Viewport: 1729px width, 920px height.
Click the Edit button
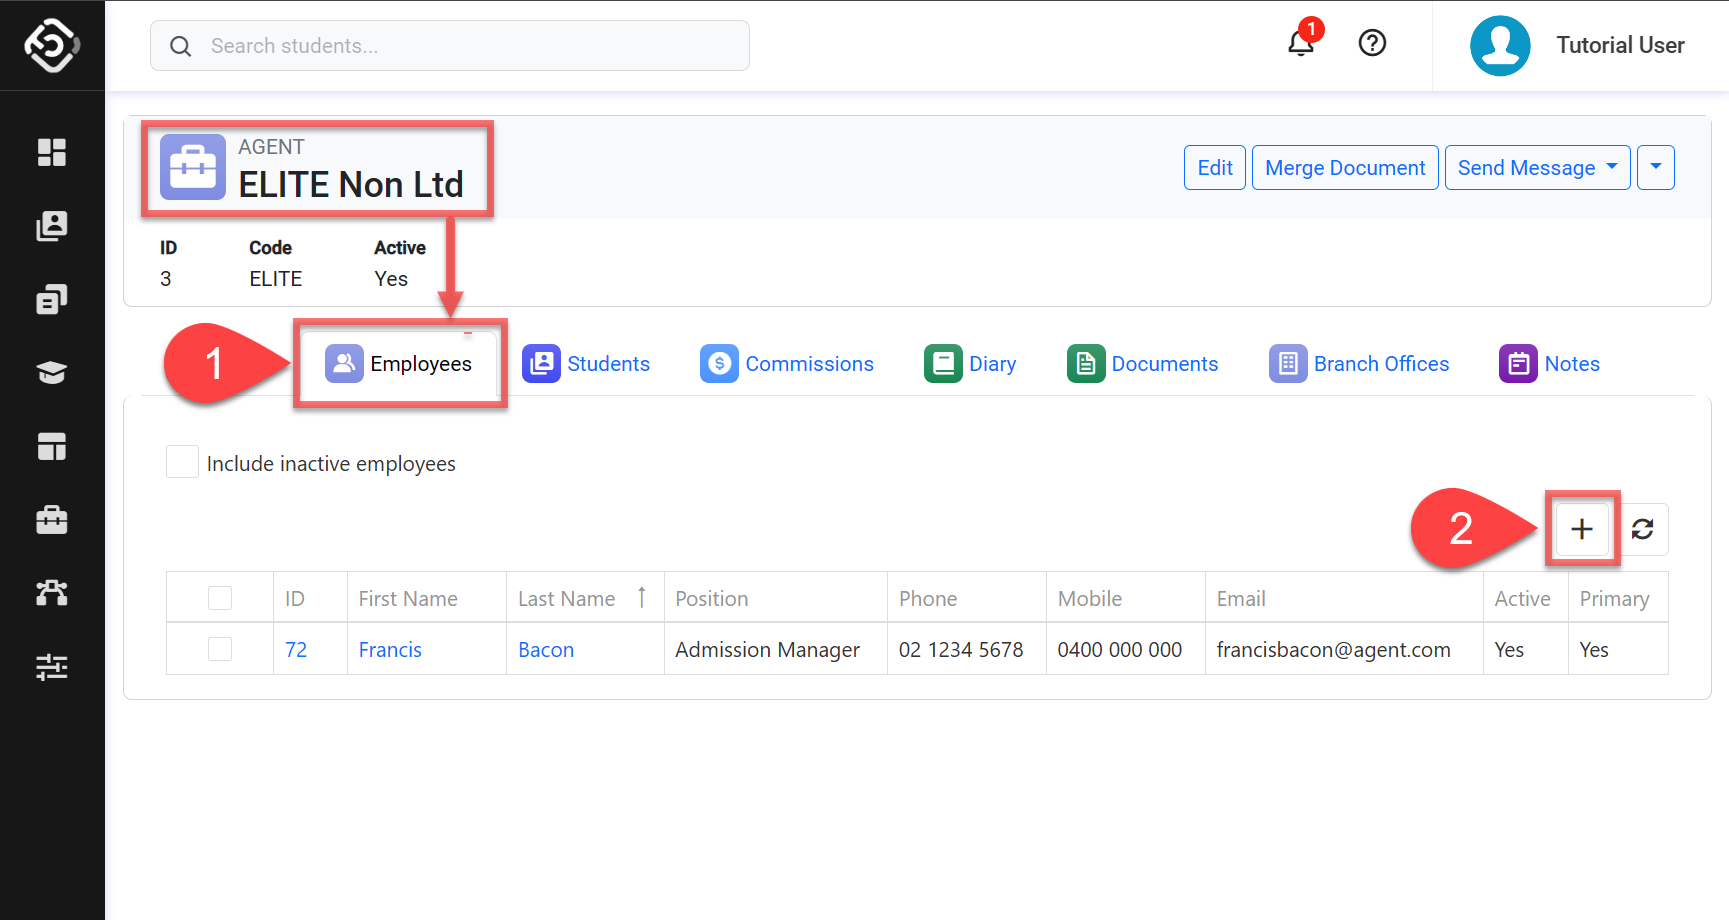pyautogui.click(x=1214, y=168)
